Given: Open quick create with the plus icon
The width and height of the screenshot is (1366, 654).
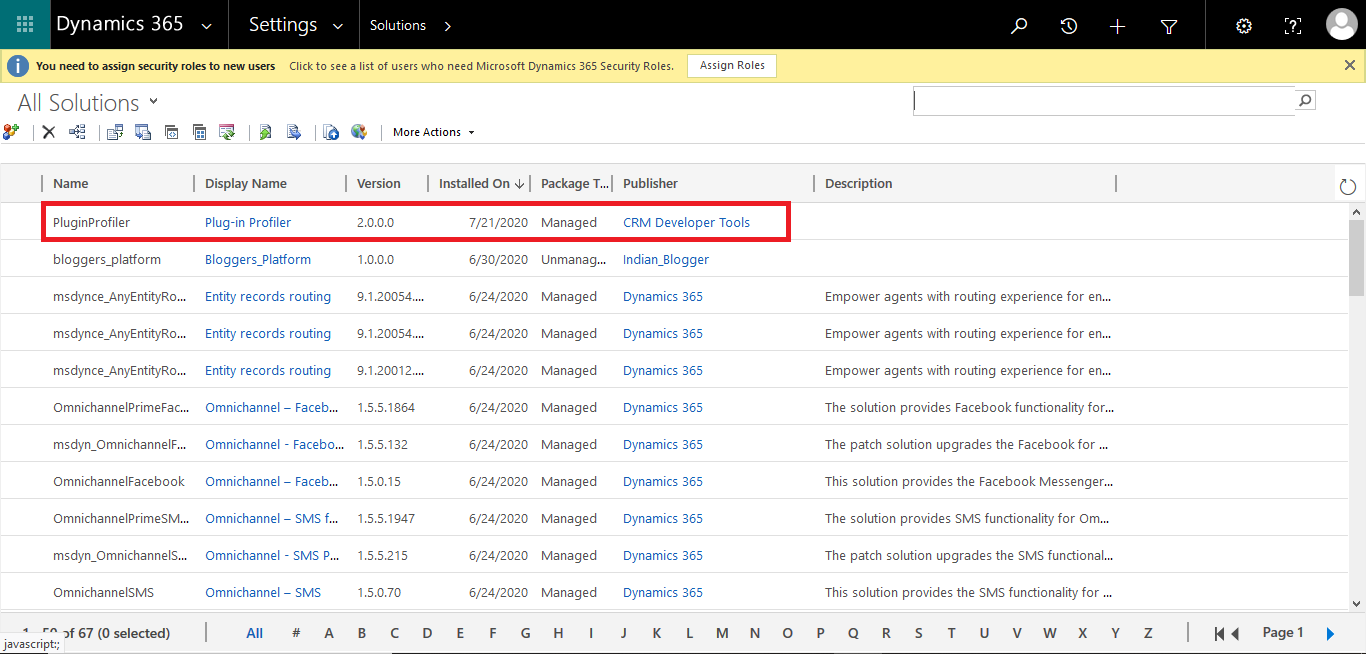Looking at the screenshot, I should click(1117, 25).
